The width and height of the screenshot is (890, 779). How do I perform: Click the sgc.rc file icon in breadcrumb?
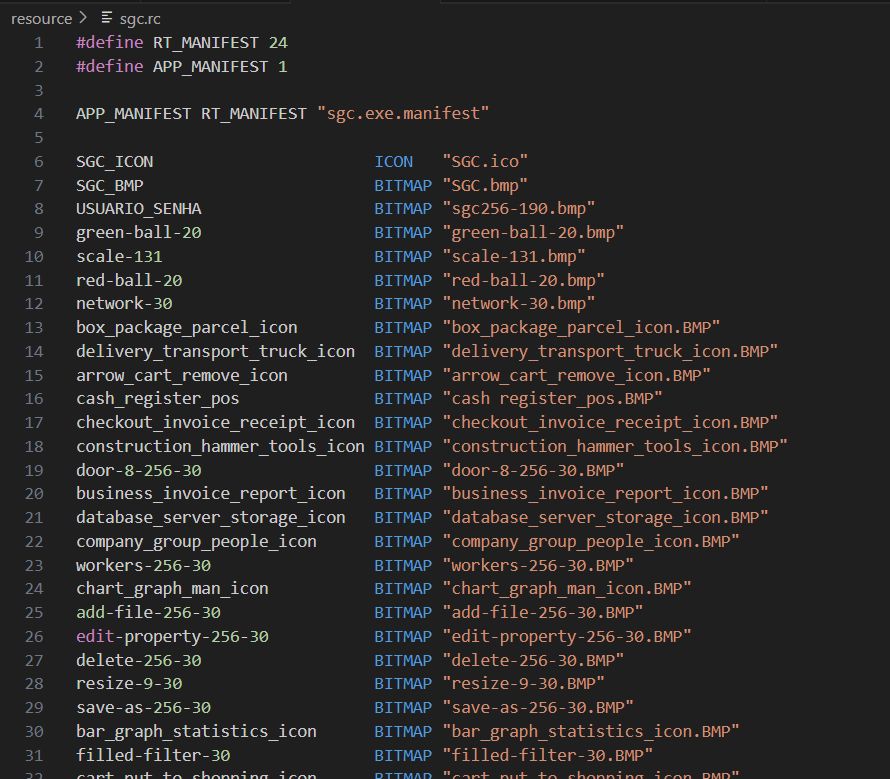coord(107,18)
